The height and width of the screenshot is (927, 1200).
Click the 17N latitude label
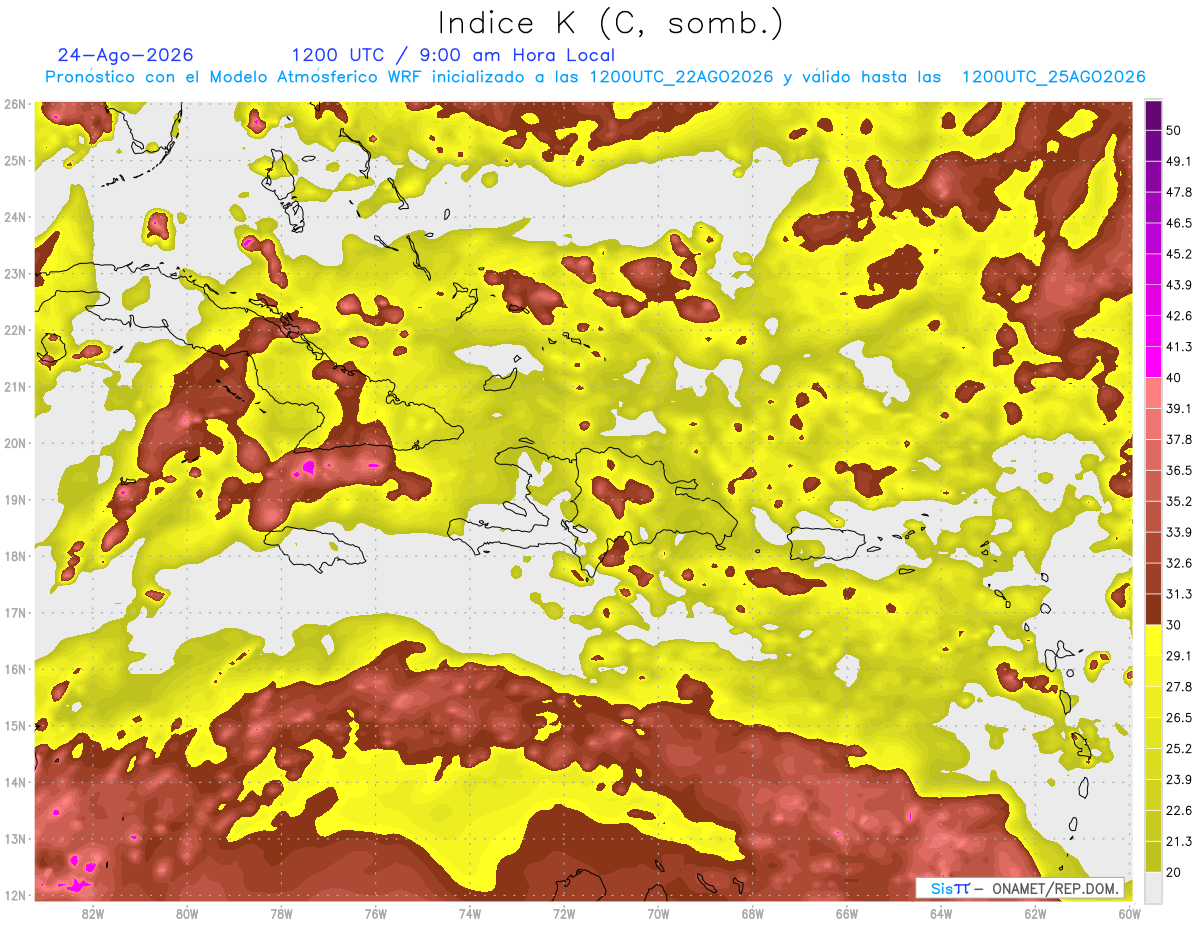[x=15, y=612]
